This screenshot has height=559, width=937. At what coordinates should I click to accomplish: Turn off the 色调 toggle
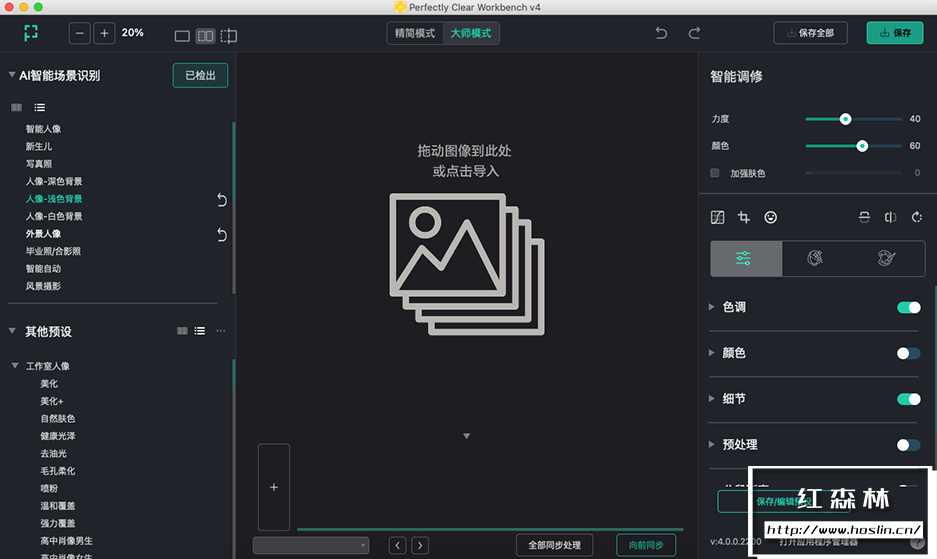click(908, 307)
